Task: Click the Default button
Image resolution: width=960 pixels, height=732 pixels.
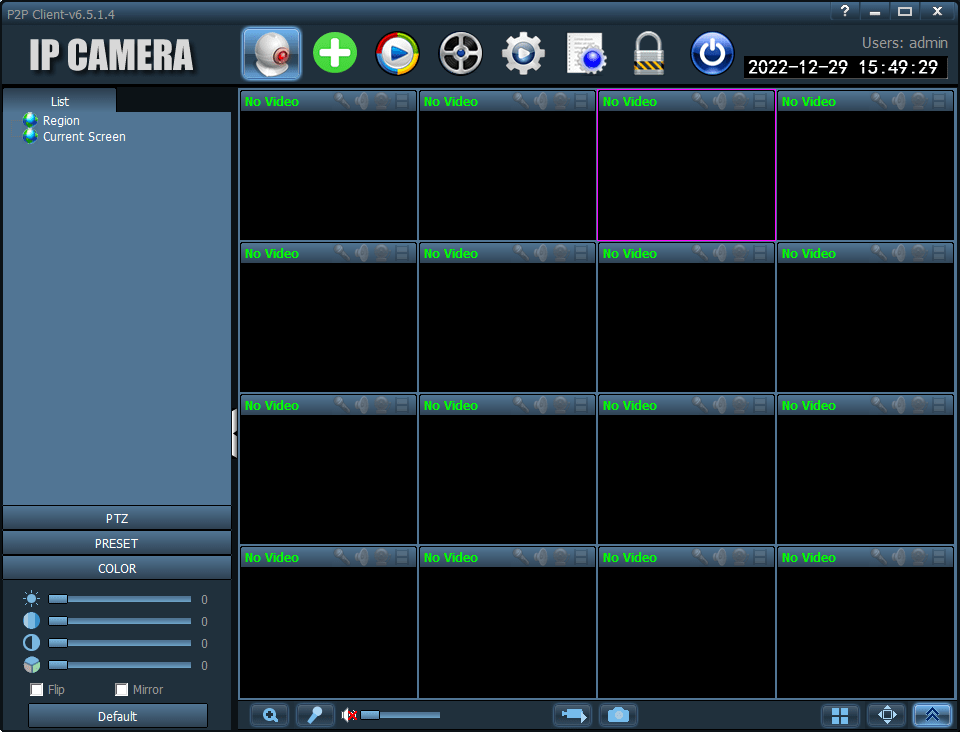Action: click(118, 716)
